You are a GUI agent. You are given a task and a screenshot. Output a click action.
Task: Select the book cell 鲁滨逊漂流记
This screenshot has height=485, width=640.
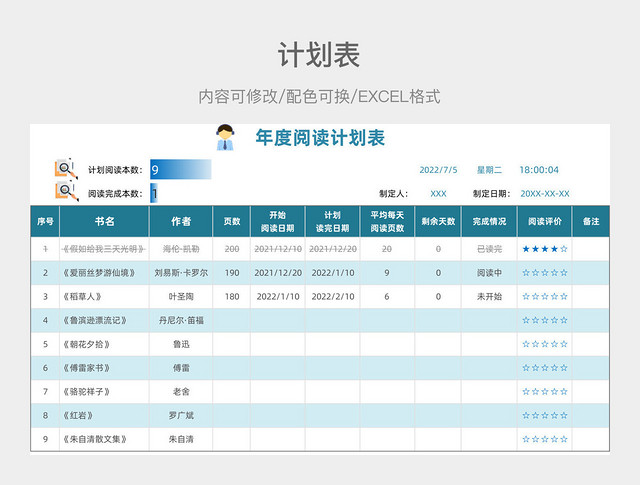104,320
